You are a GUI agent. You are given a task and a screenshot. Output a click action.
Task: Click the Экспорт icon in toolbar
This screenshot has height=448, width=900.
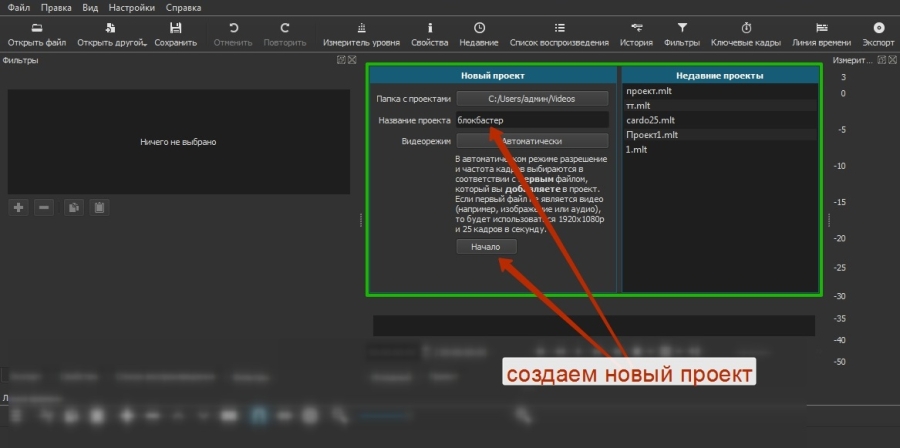878,28
